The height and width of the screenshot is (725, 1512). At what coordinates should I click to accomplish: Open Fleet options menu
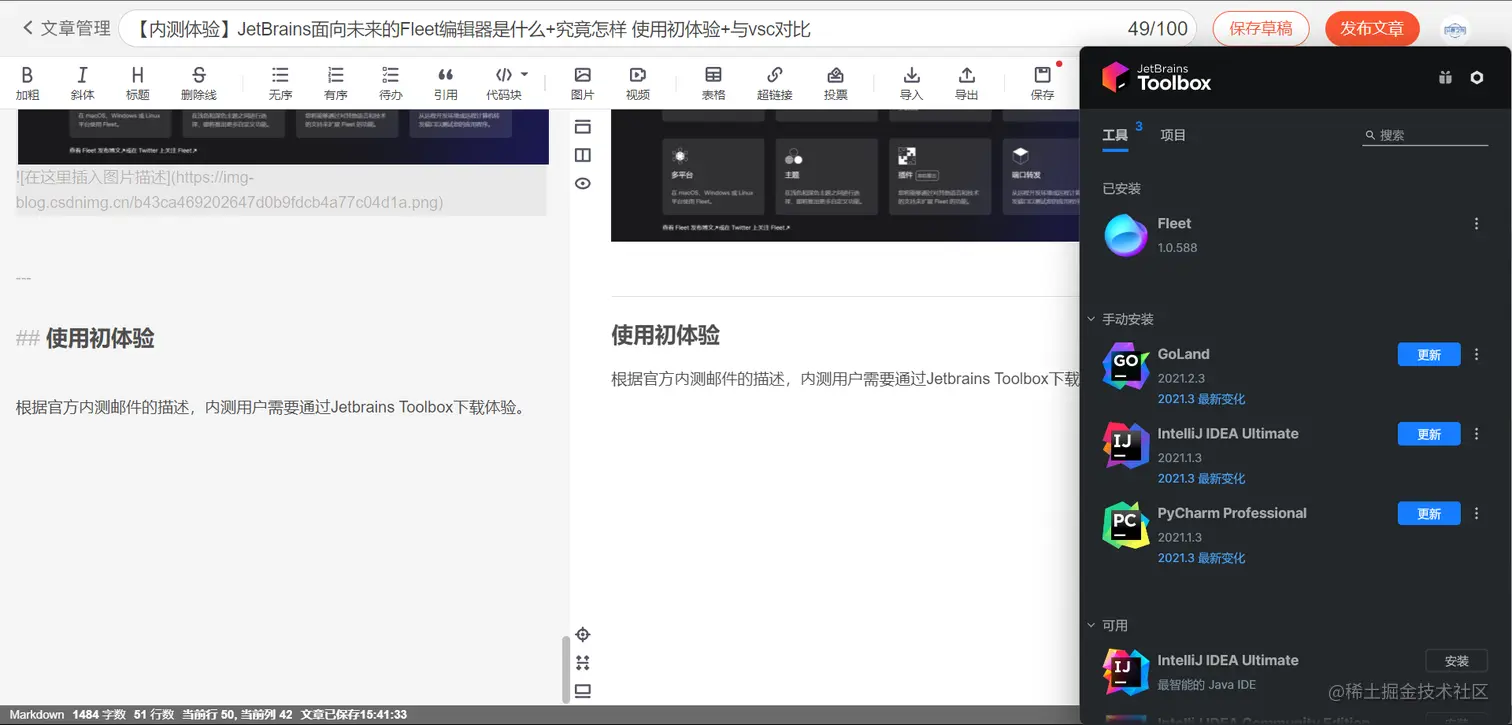click(1476, 224)
